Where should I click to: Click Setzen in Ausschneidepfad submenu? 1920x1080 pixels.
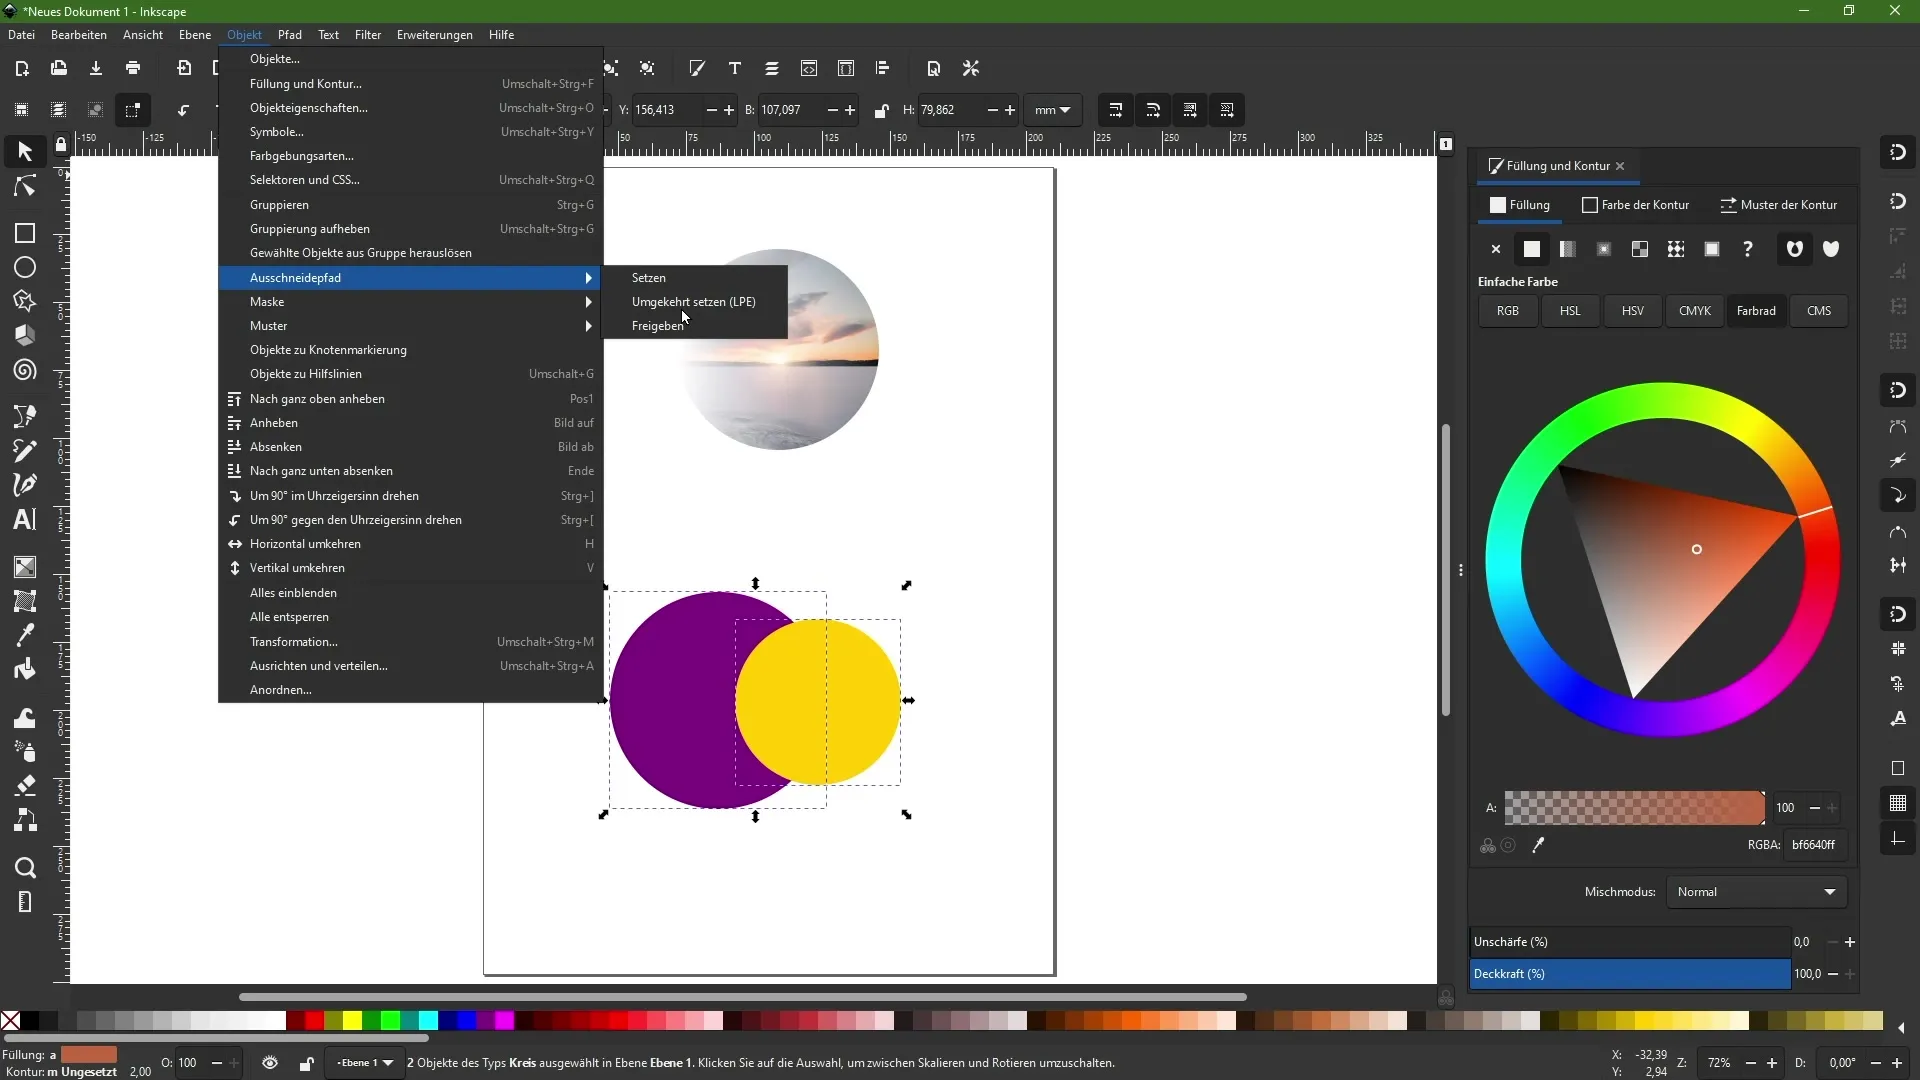[650, 277]
